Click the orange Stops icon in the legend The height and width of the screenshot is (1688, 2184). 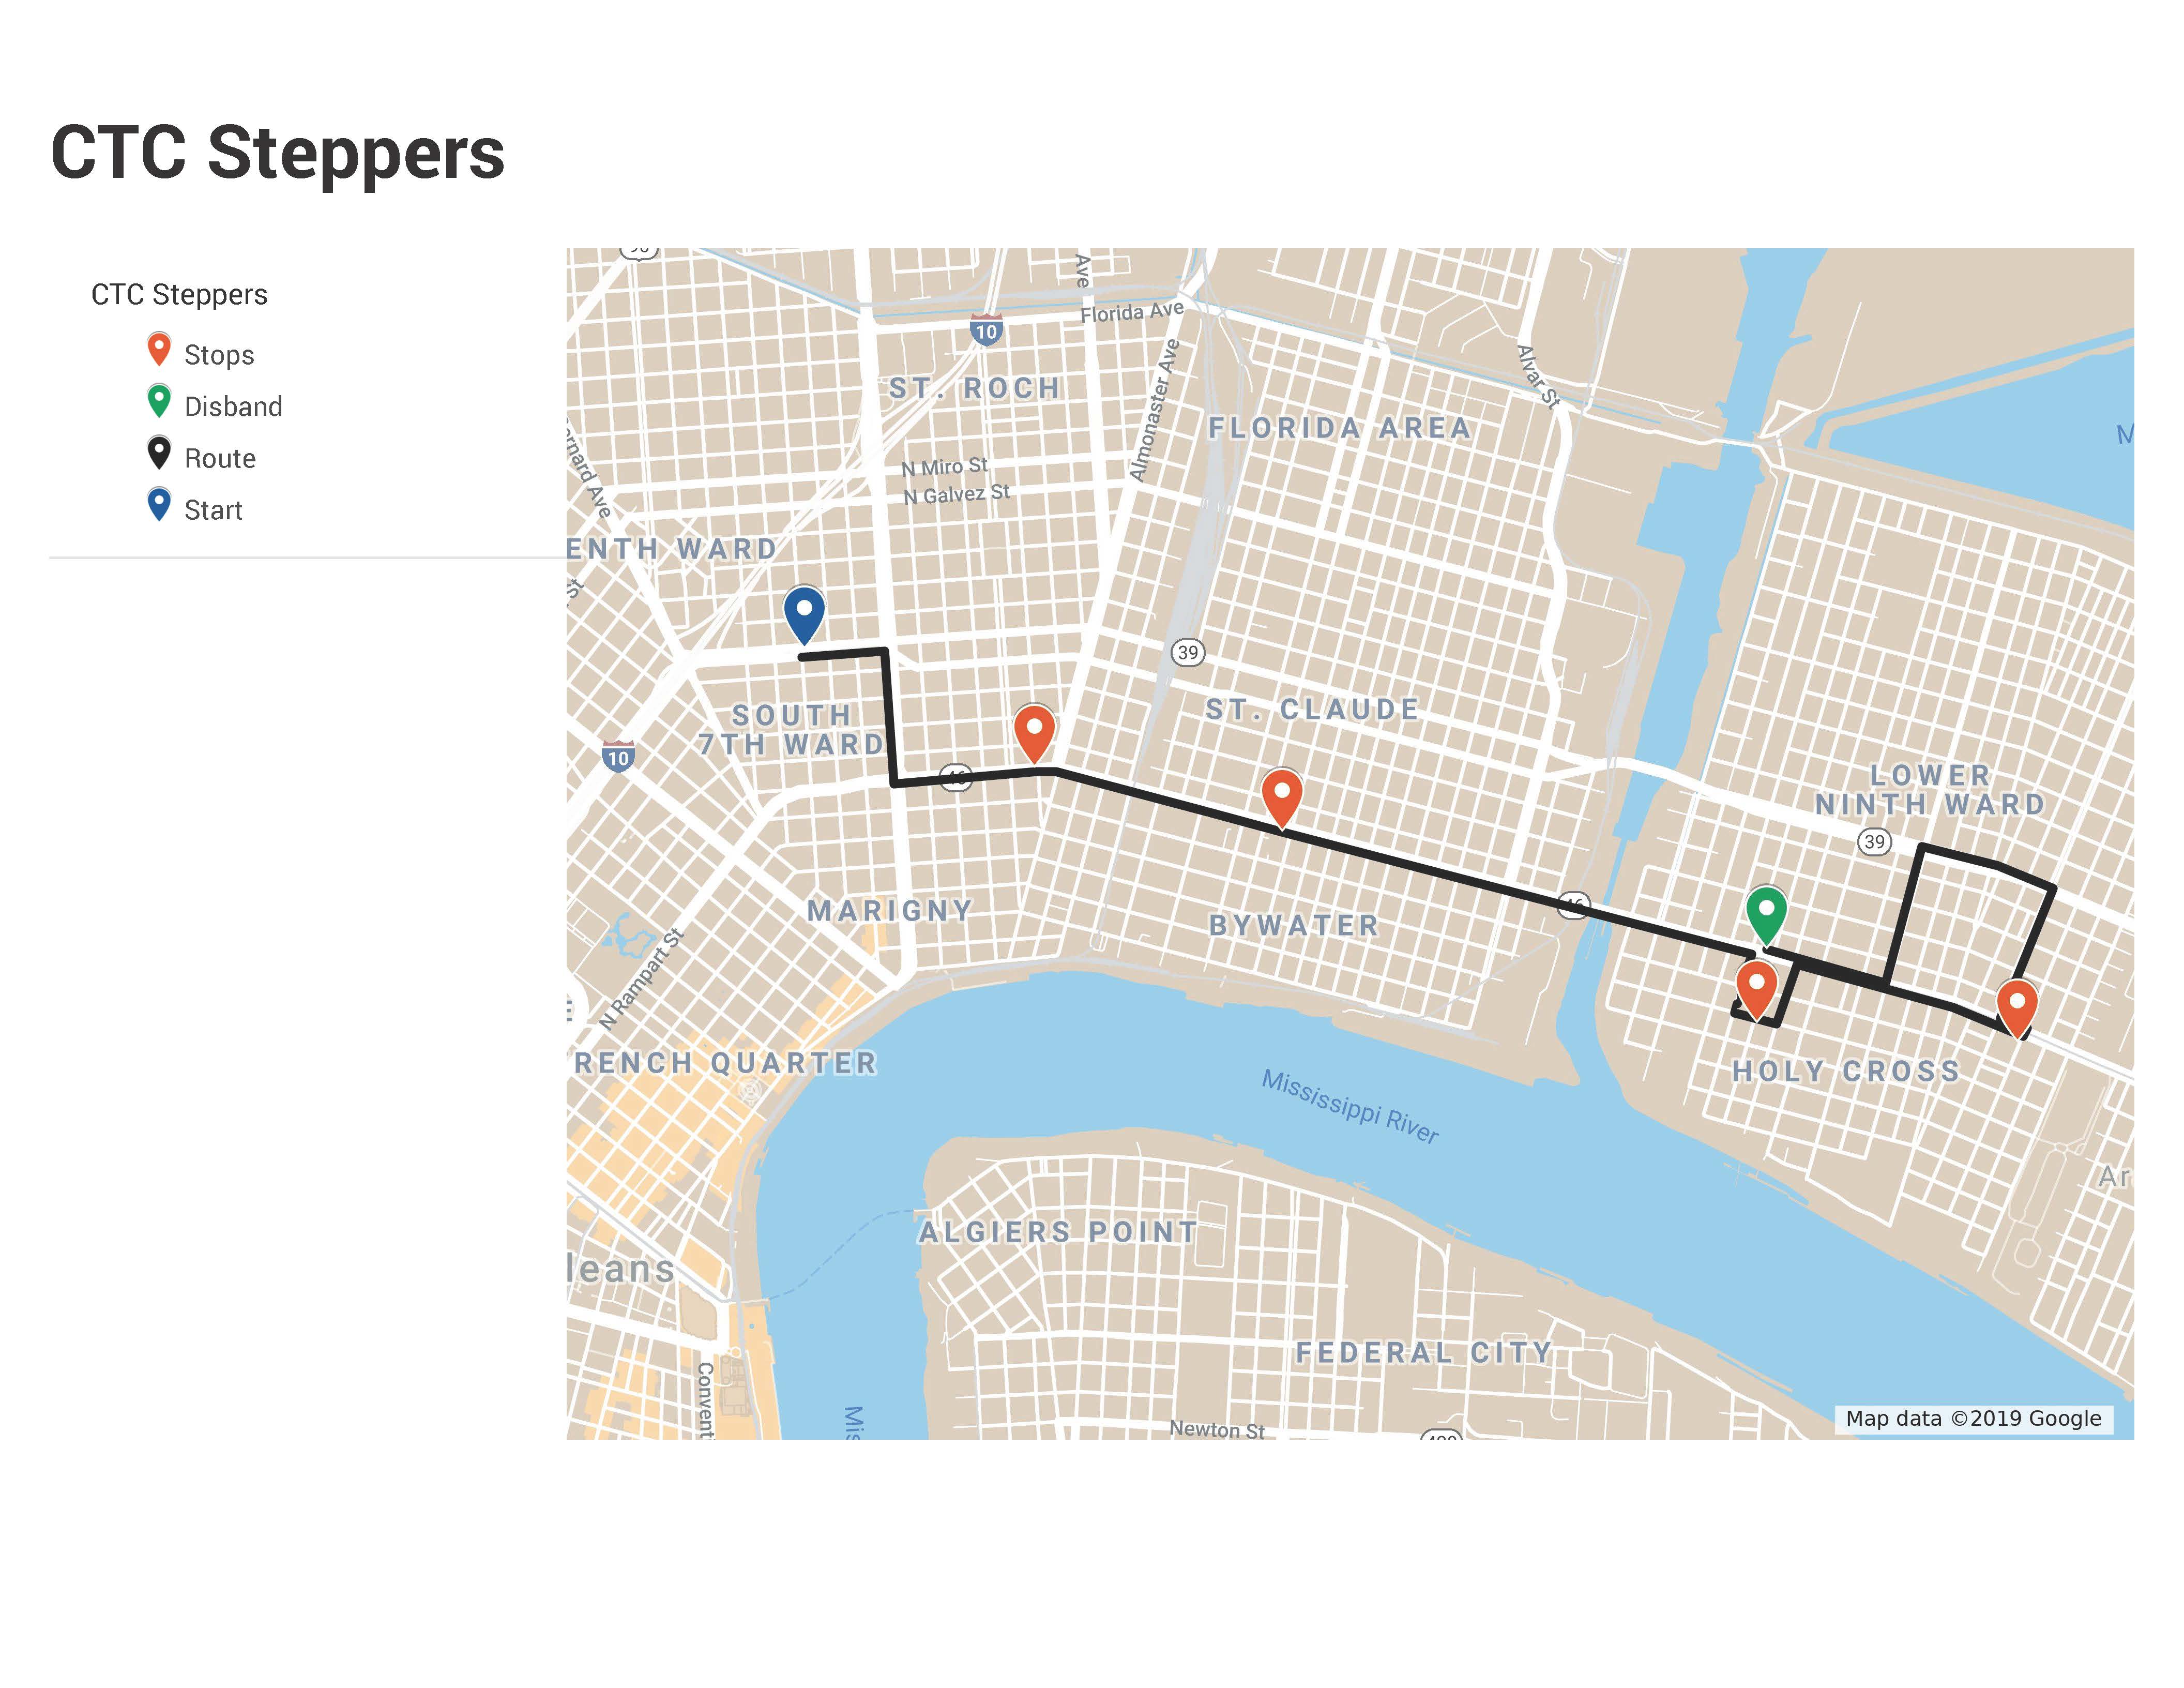pyautogui.click(x=159, y=350)
